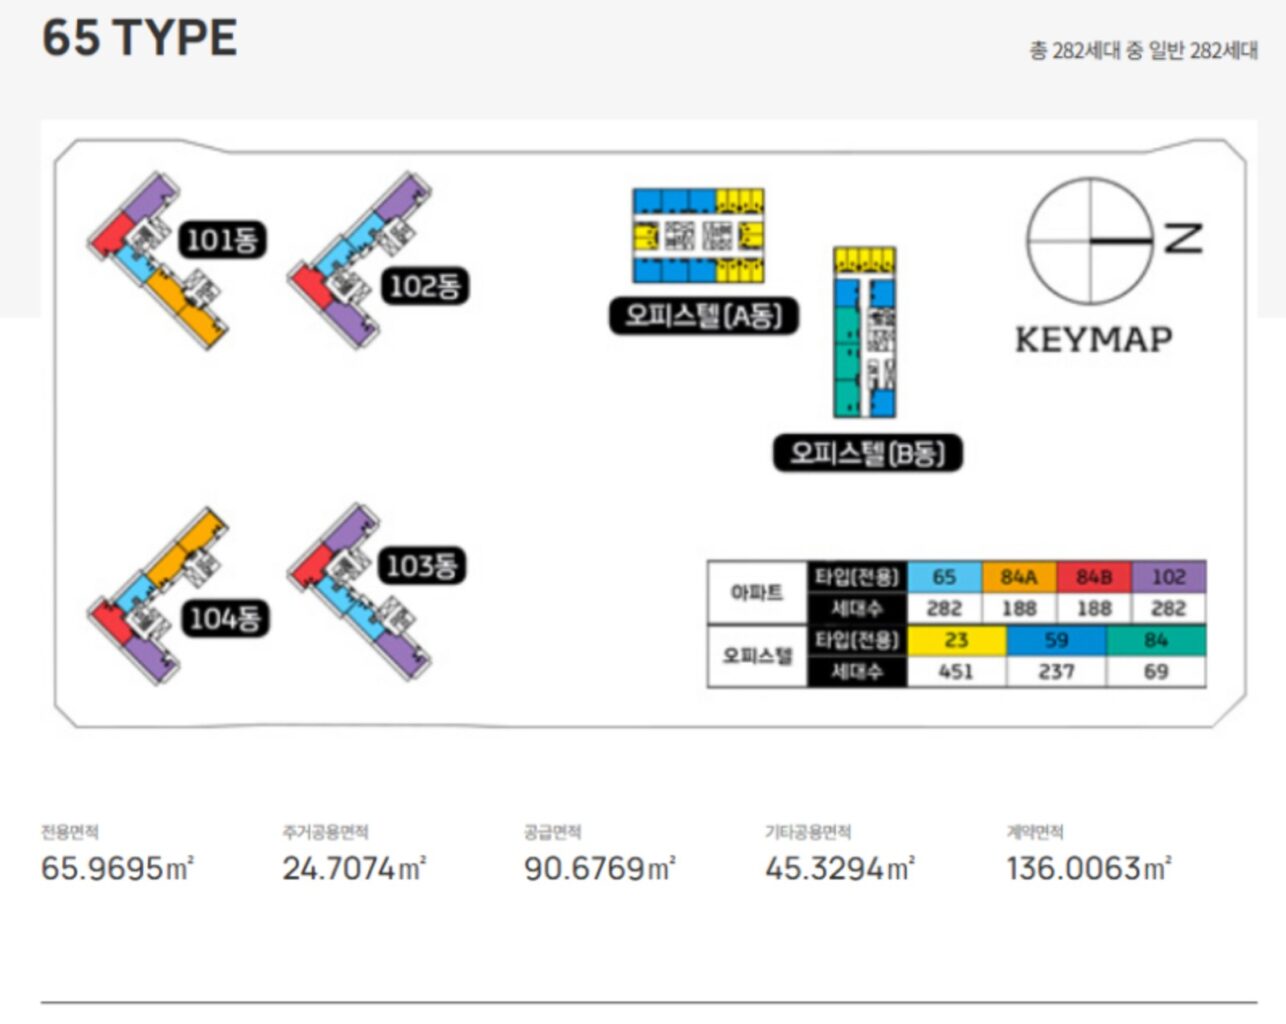Click the 전용면적 label
The height and width of the screenshot is (1024, 1286).
[x=70, y=832]
